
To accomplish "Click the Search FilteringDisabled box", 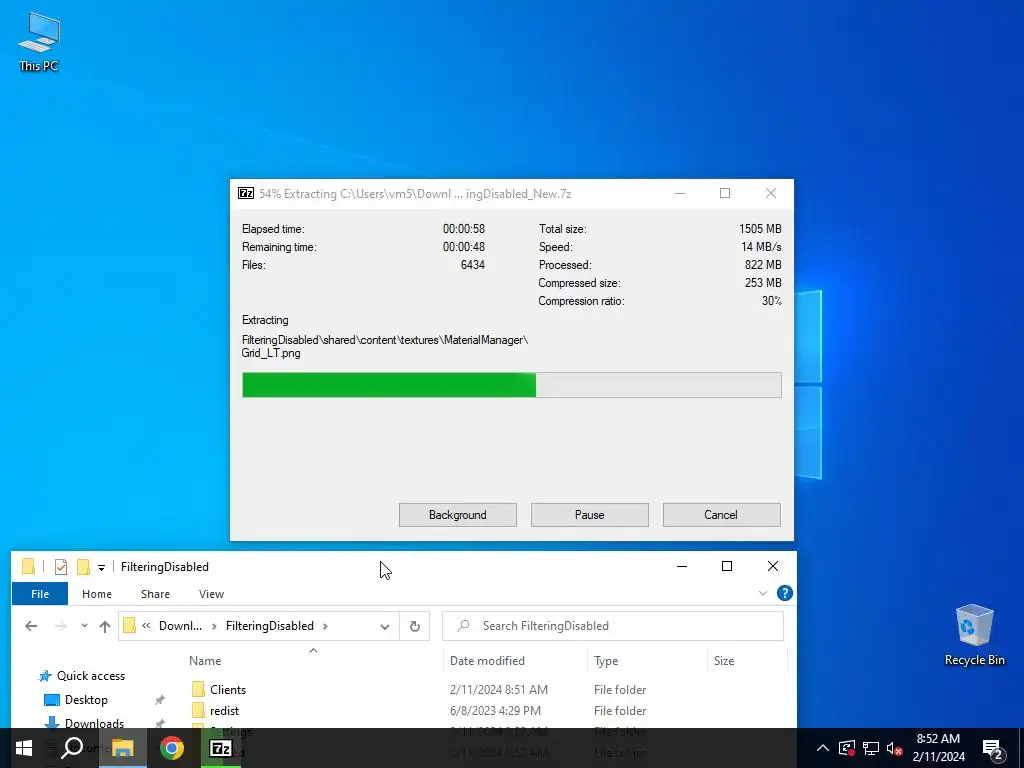I will [613, 626].
